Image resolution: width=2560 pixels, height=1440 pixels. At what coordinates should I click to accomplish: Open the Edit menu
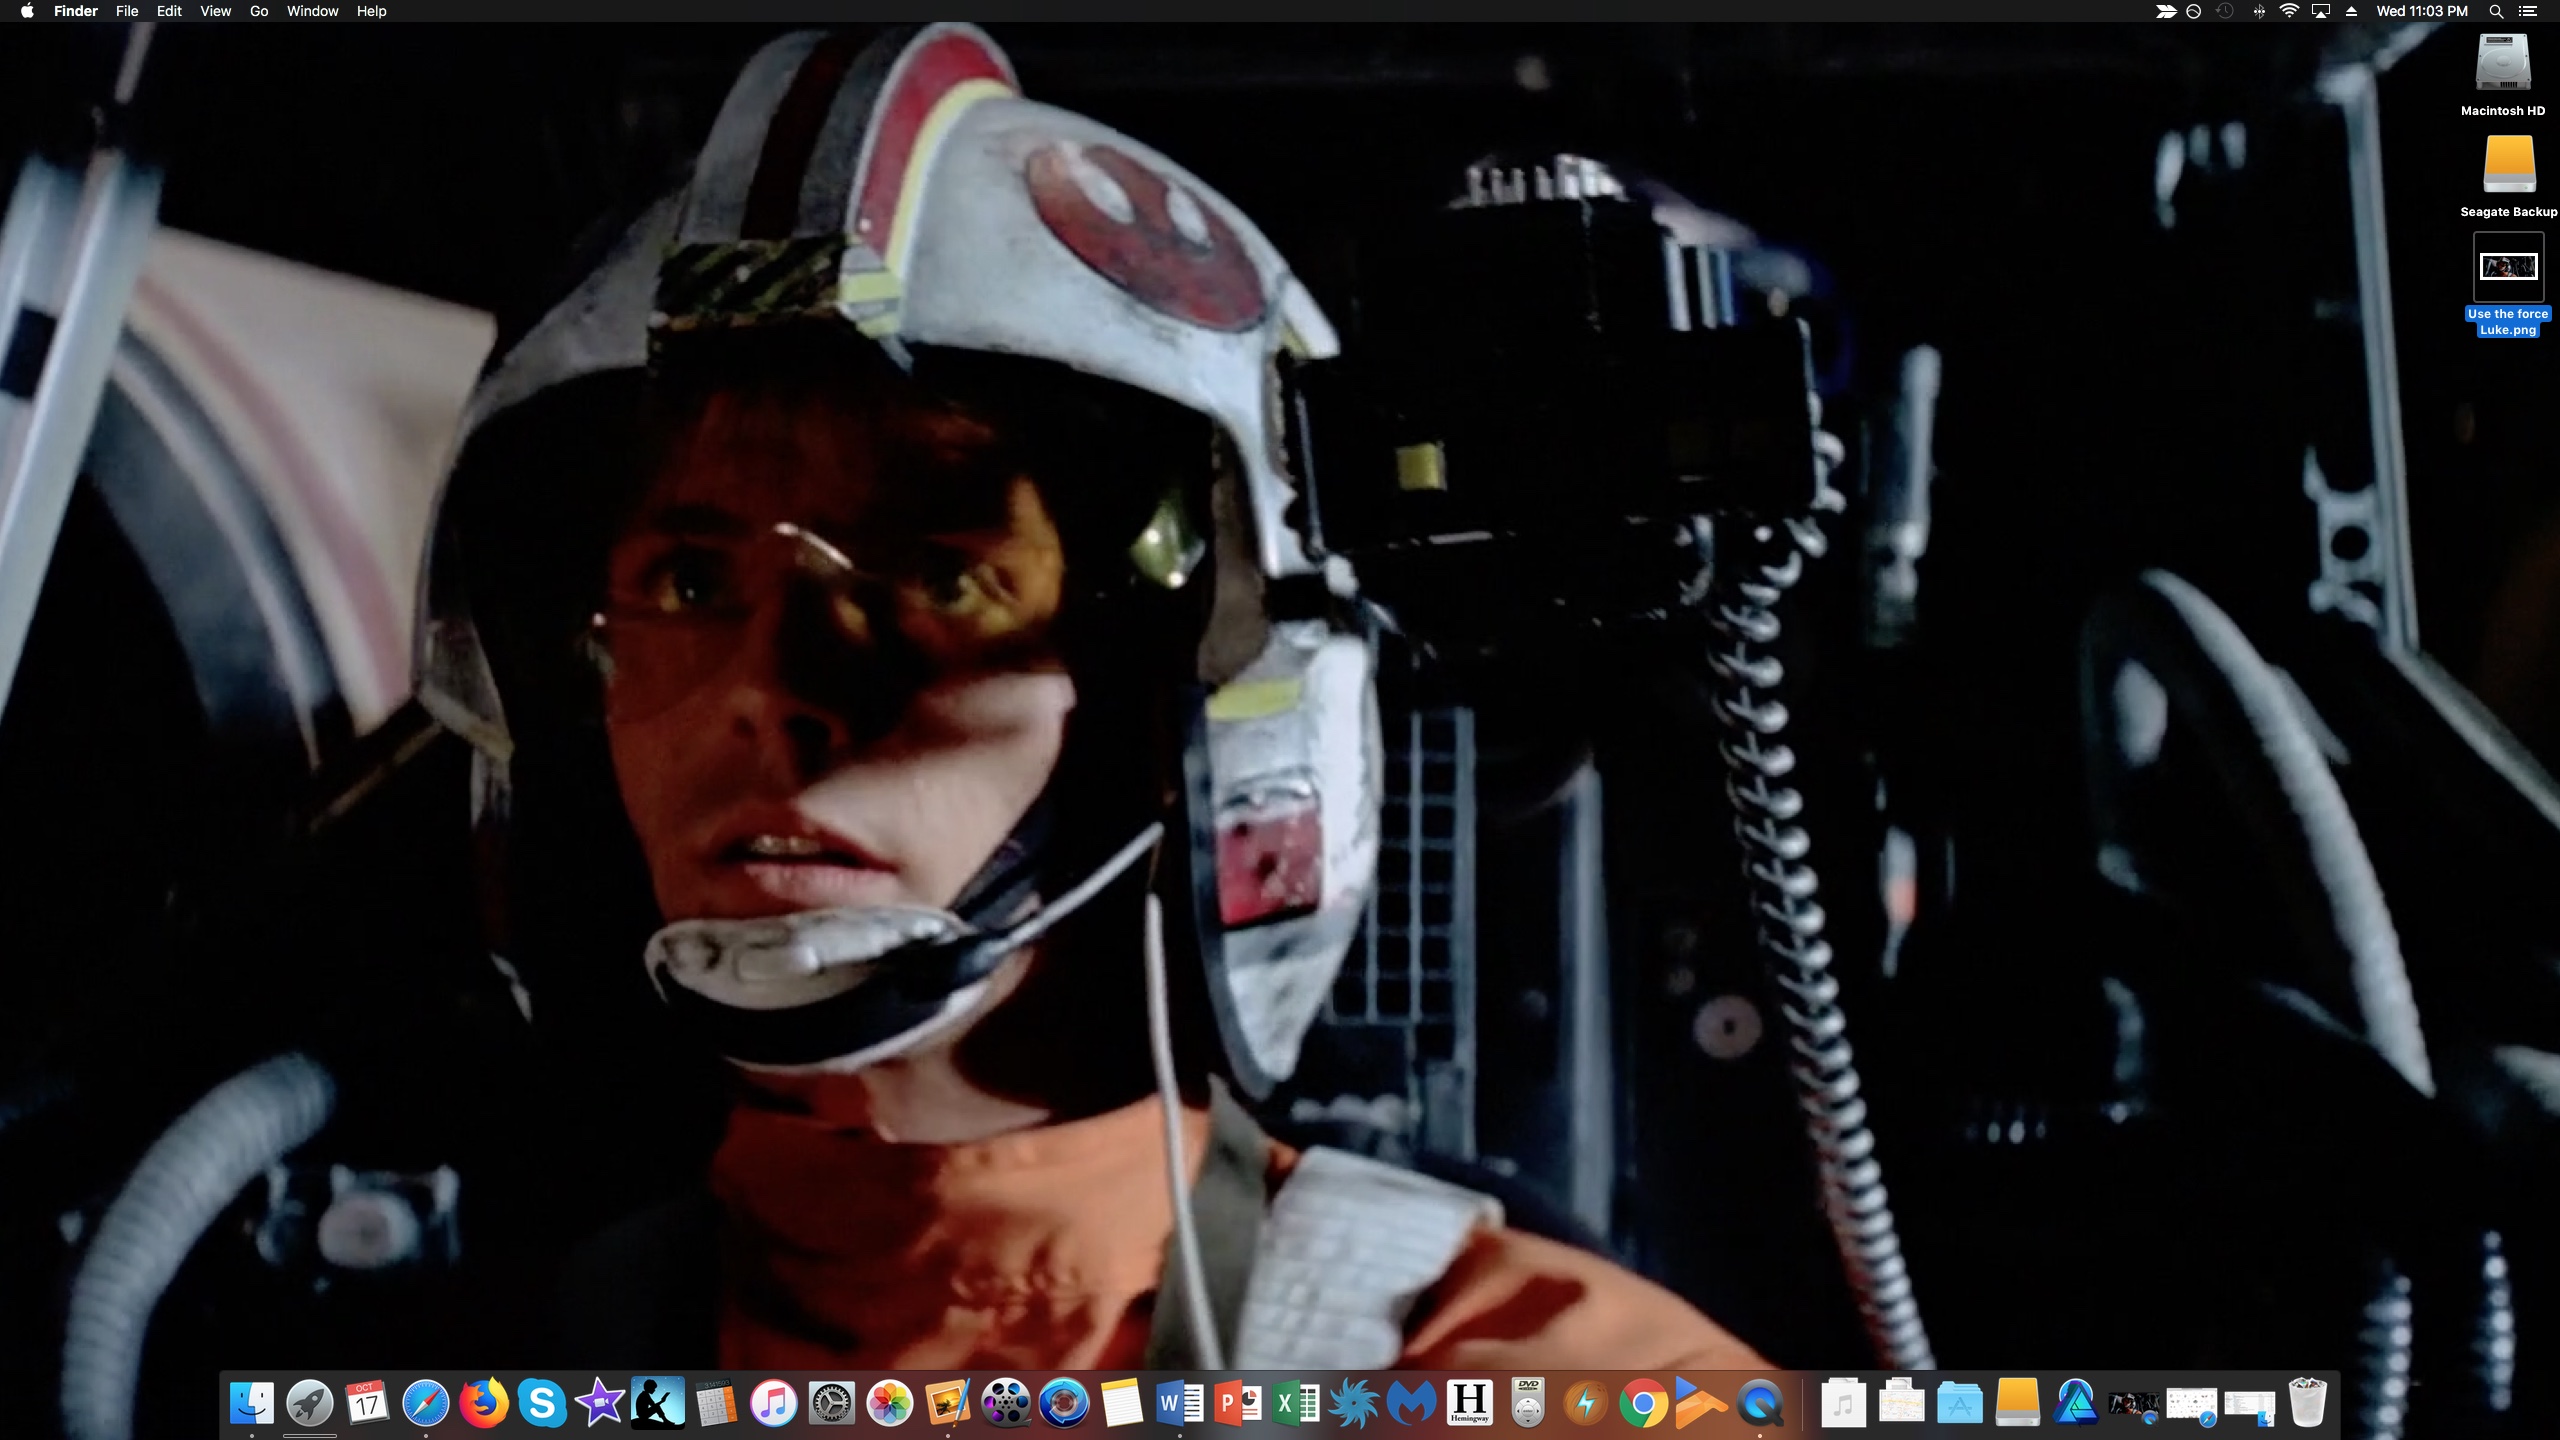pos(169,11)
